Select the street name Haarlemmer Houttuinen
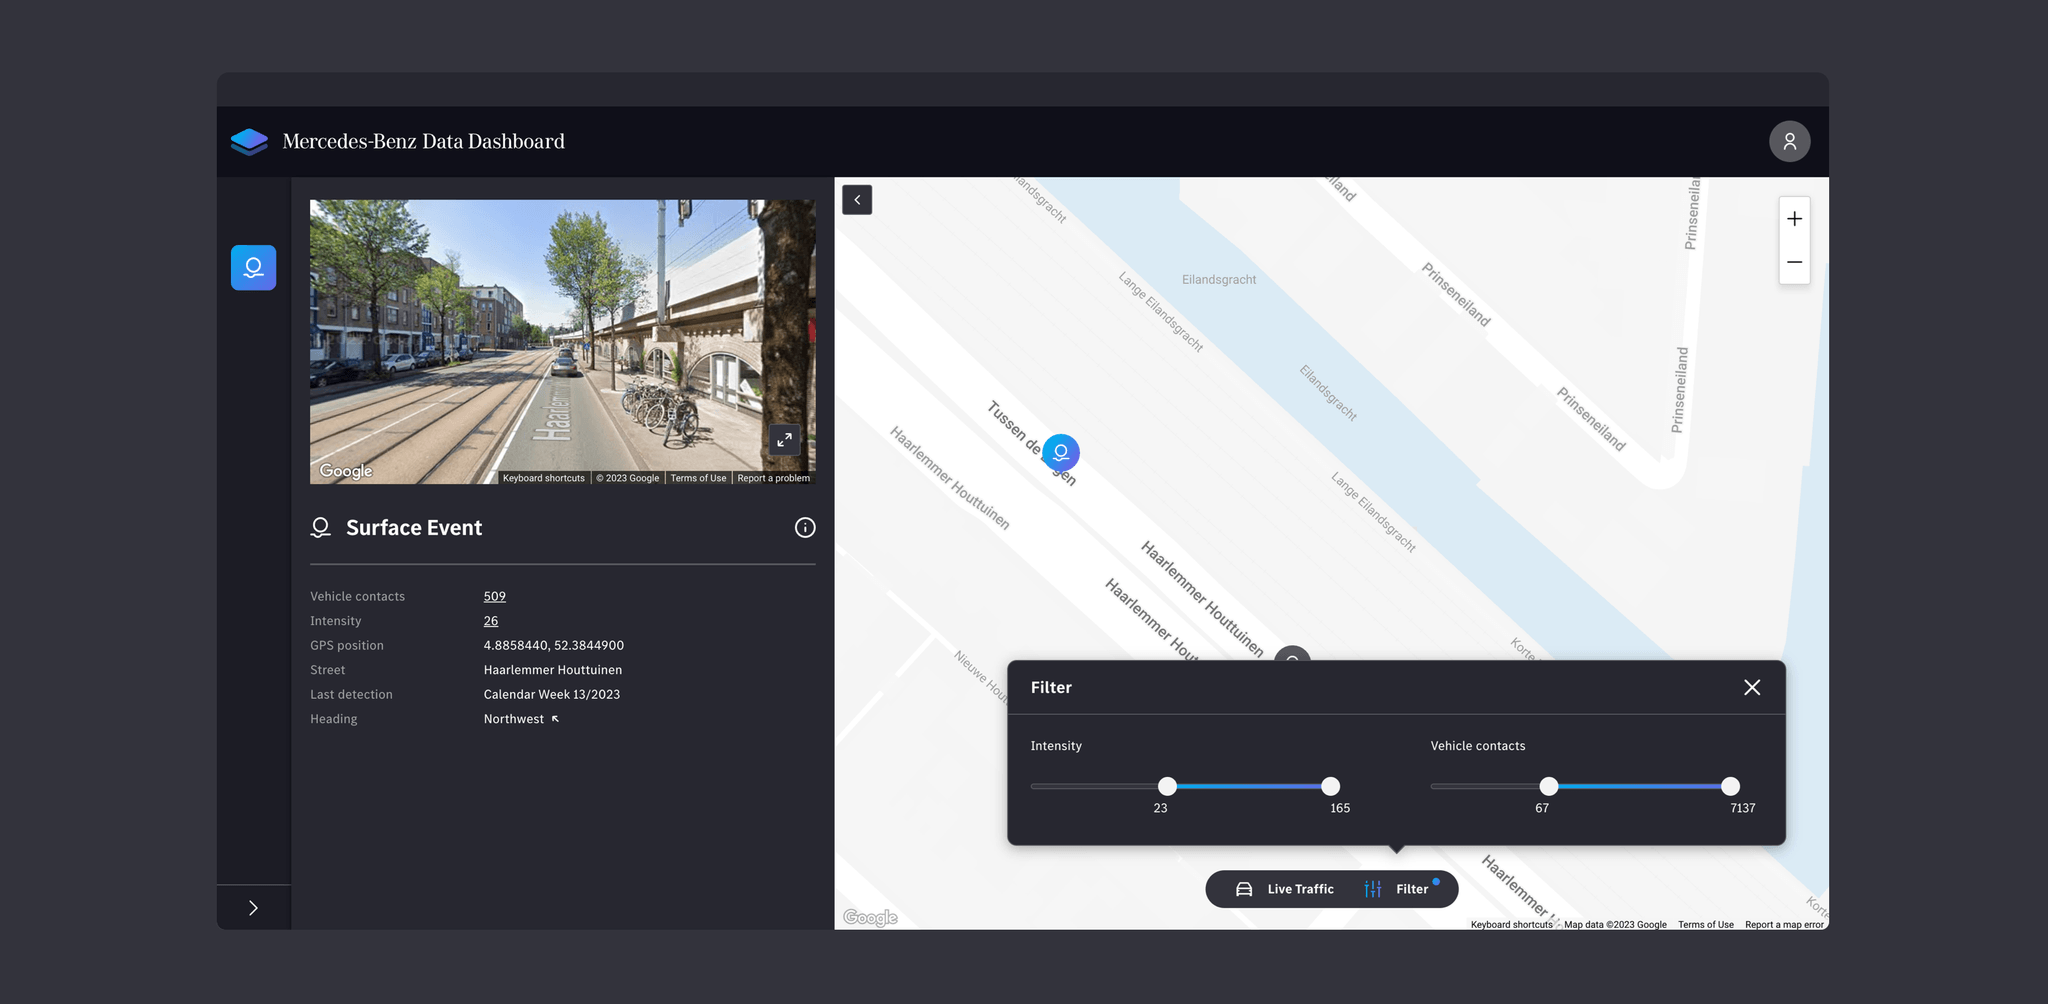 [x=553, y=670]
